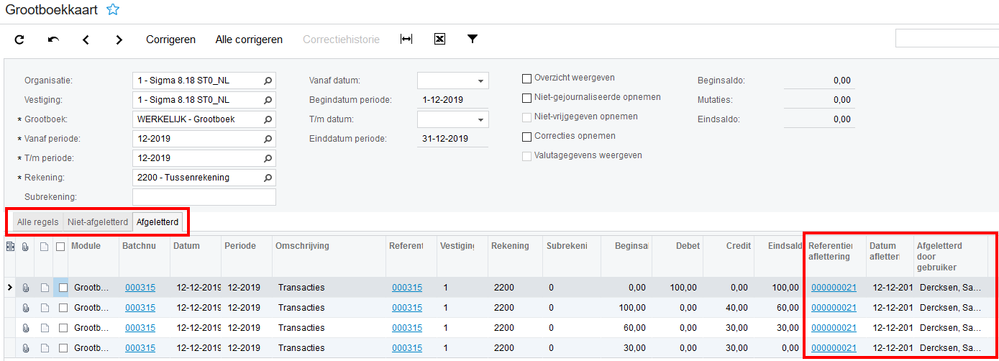Click the refresh icon in the toolbar

pyautogui.click(x=20, y=39)
